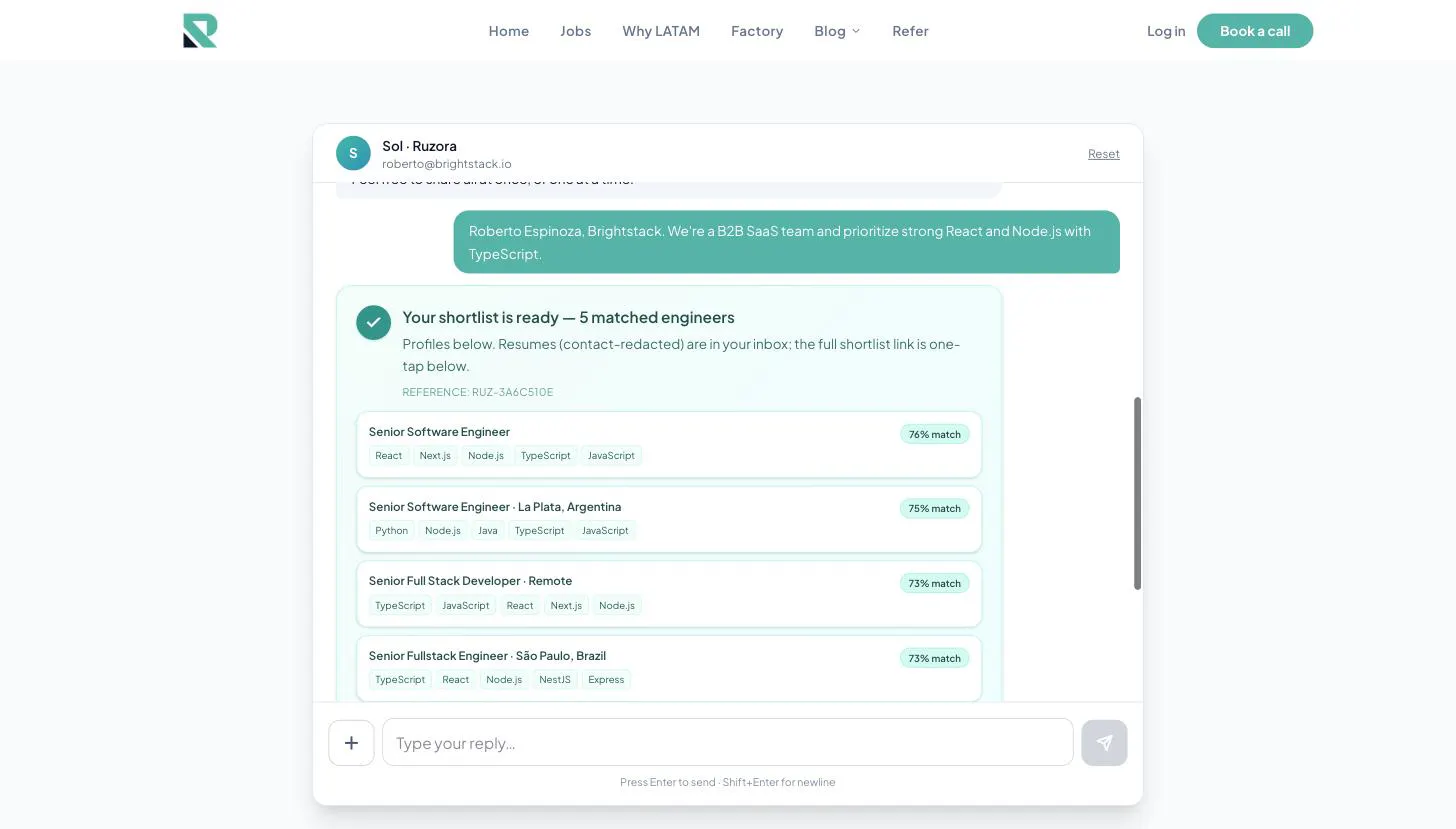Click the green shortlist checkmark icon
Image resolution: width=1456 pixels, height=829 pixels.
point(373,322)
